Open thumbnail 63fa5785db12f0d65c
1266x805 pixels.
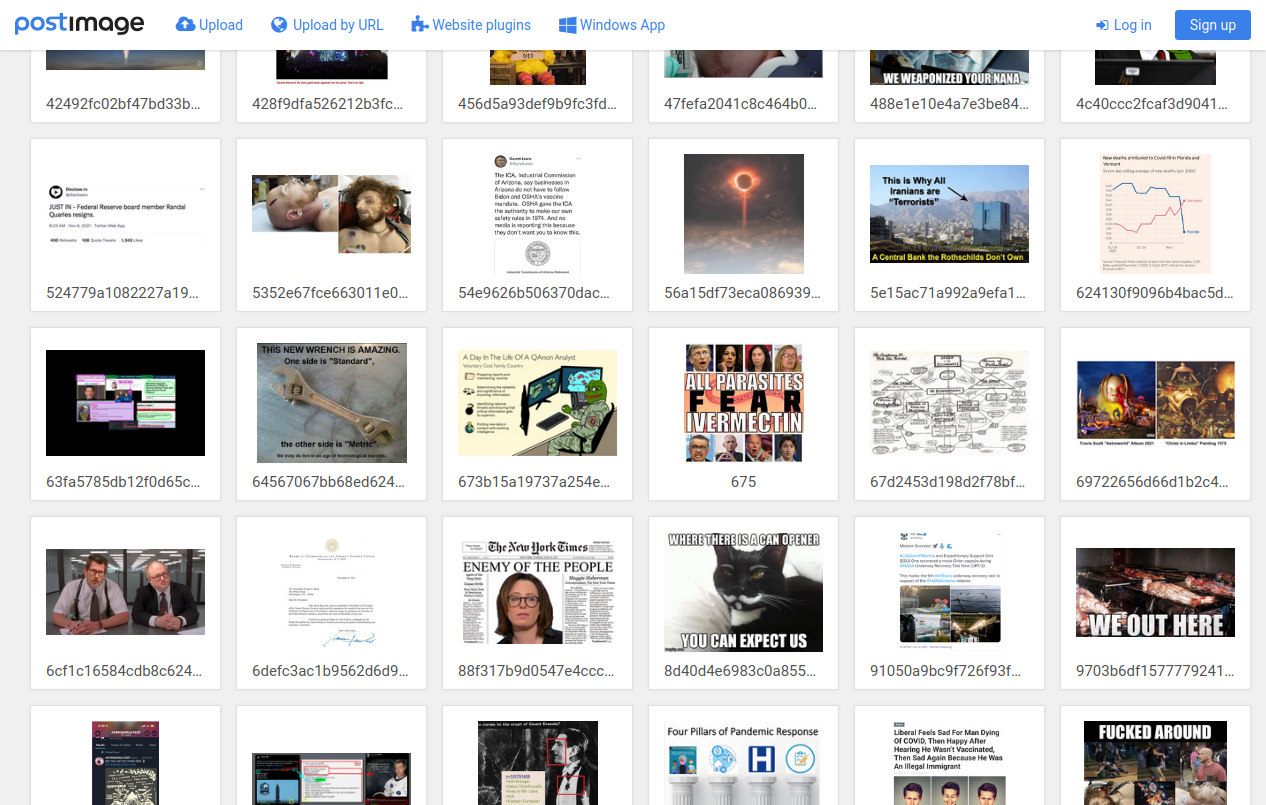(125, 403)
